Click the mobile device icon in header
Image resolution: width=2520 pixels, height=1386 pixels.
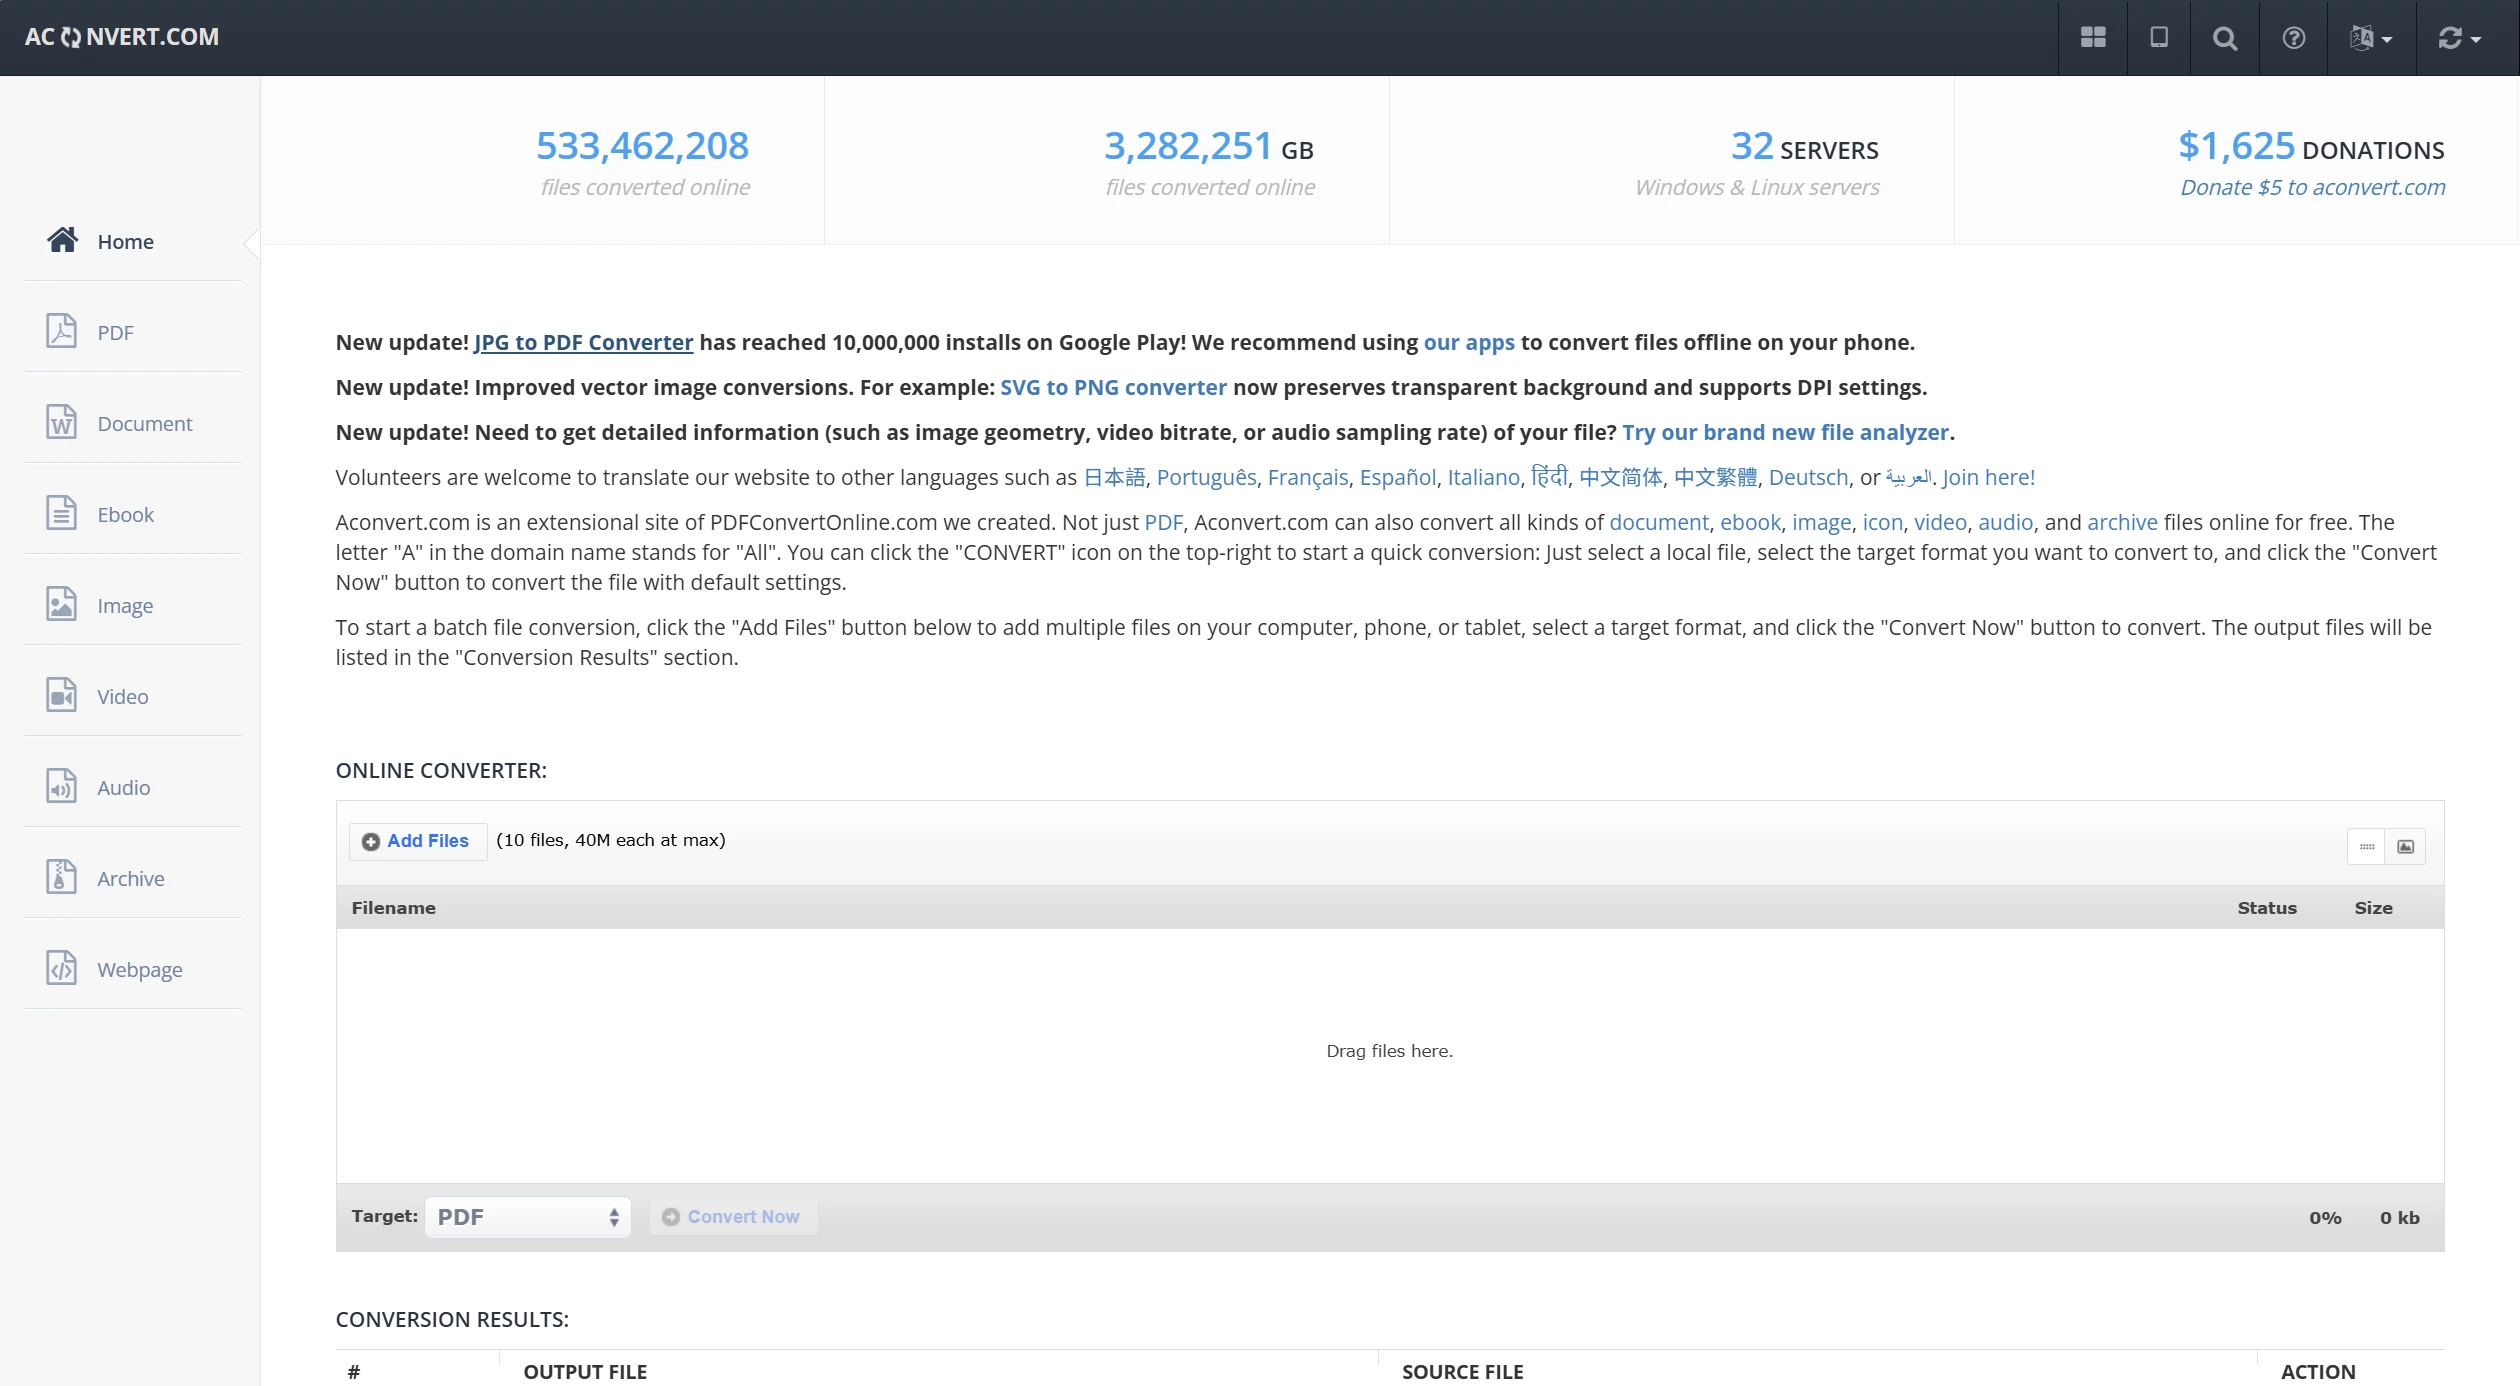tap(2159, 37)
